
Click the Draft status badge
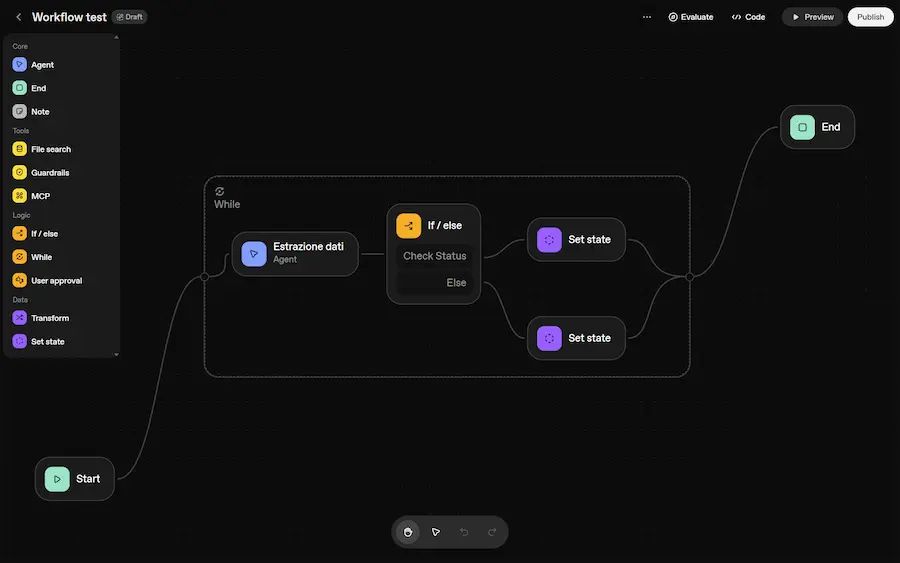(x=129, y=17)
